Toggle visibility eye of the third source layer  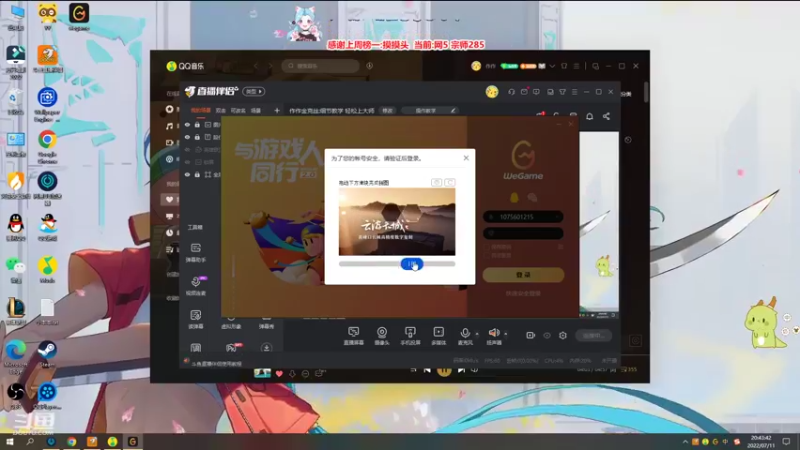187,149
